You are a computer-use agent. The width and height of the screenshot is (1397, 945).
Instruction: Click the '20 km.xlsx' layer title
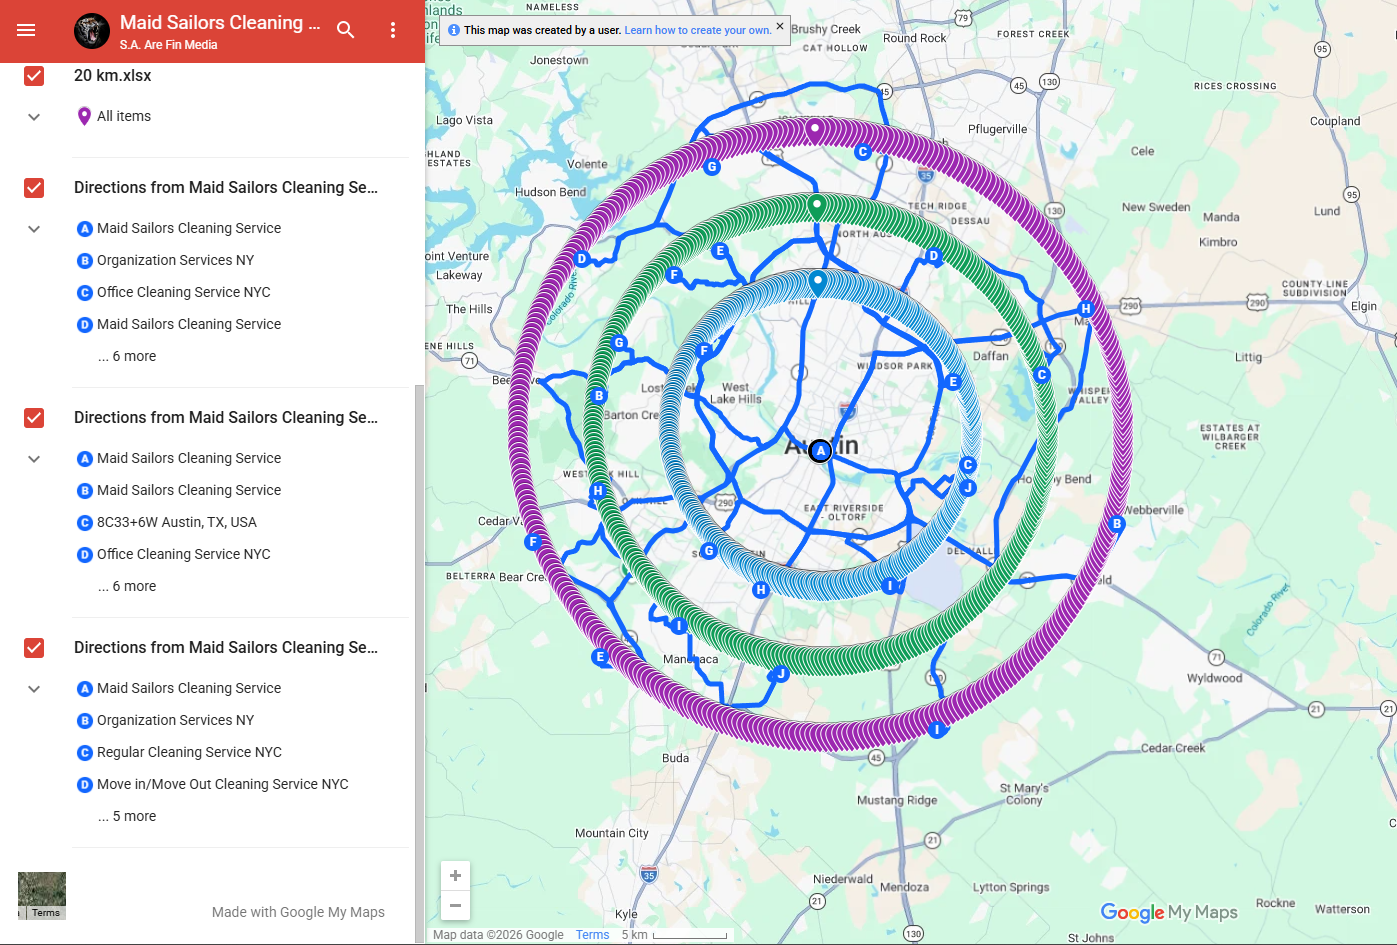(113, 76)
